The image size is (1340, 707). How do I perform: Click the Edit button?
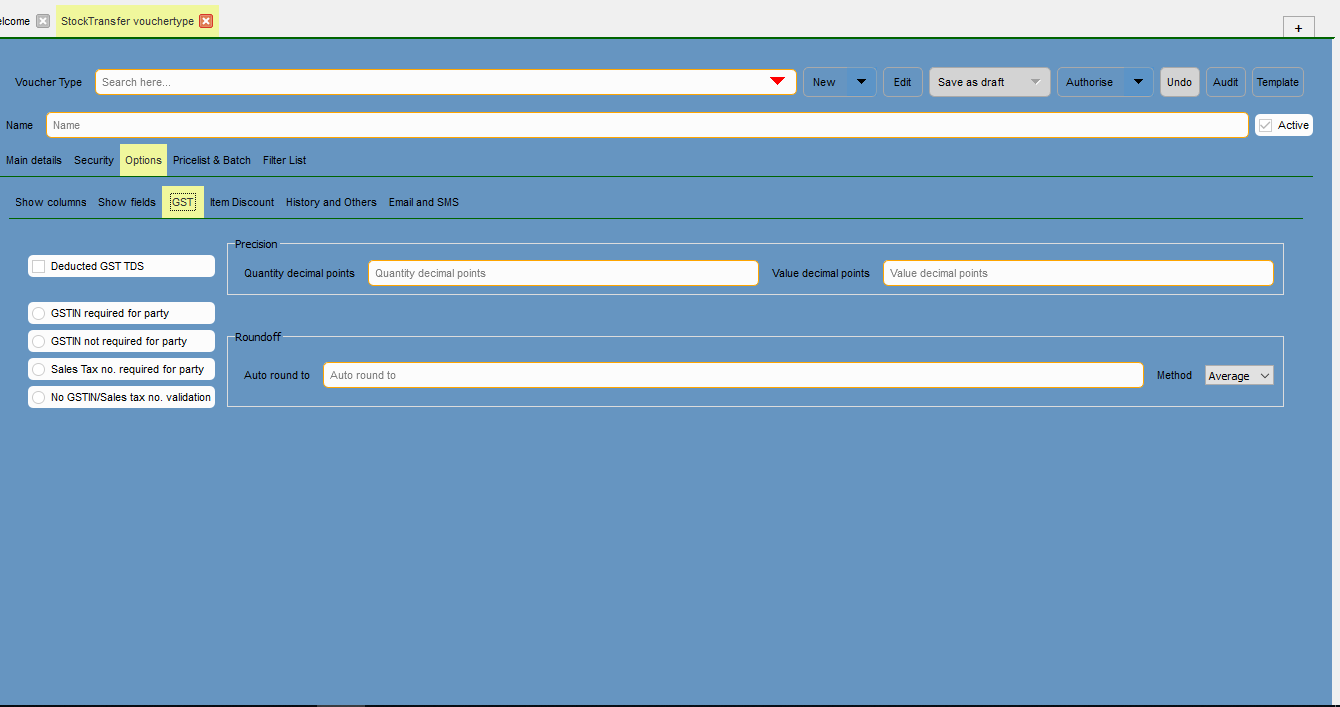coord(902,82)
